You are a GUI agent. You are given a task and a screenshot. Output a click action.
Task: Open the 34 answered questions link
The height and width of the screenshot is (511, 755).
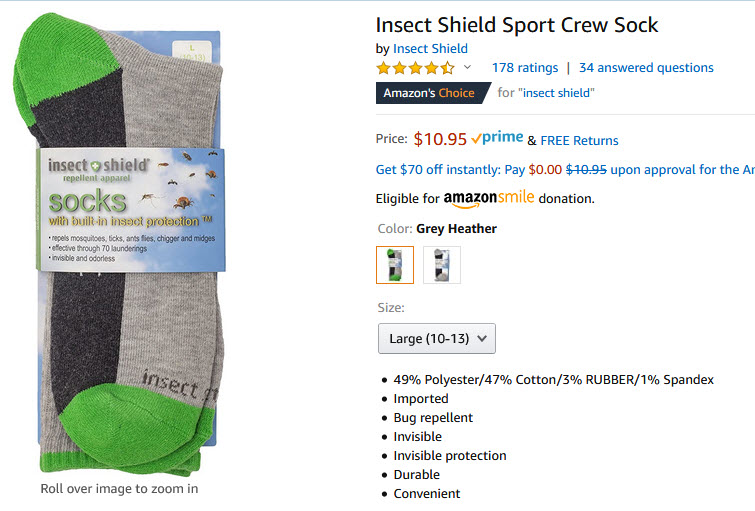click(x=646, y=68)
